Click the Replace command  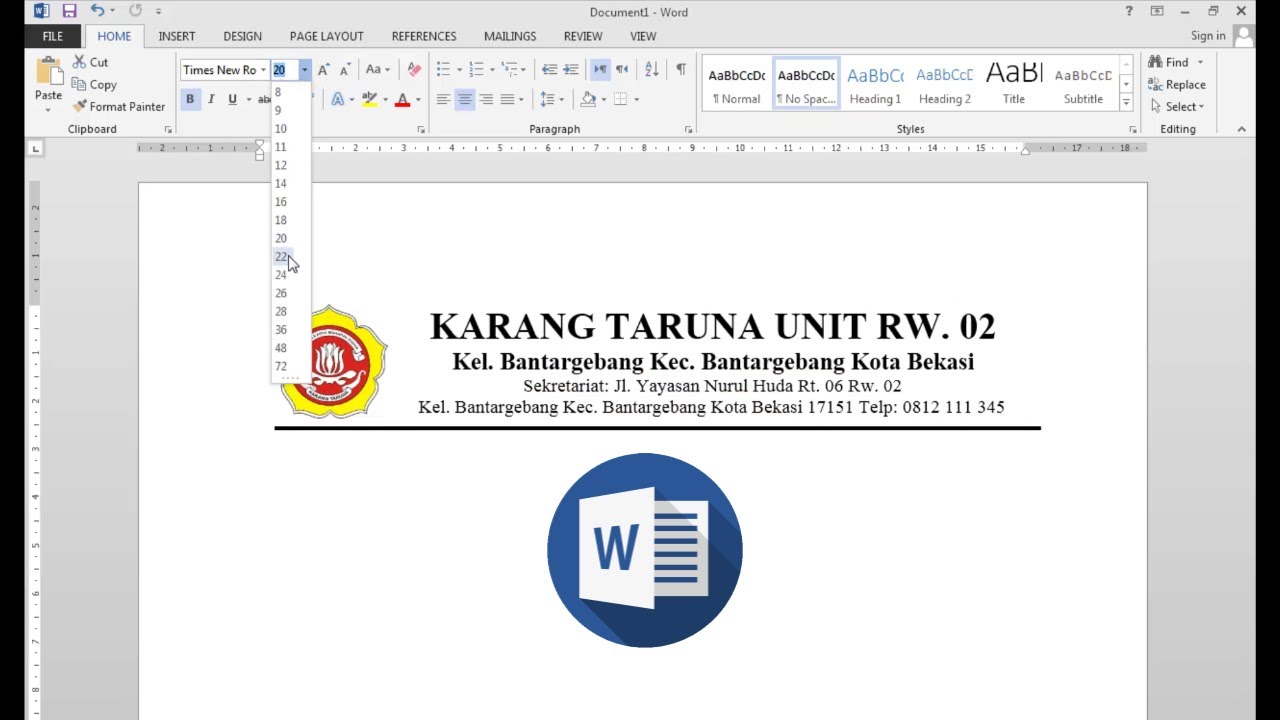tap(1176, 85)
